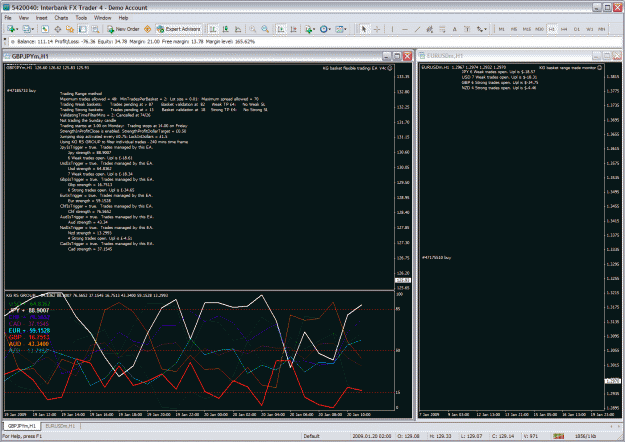The width and height of the screenshot is (625, 442).
Task: Switch to GBPJPYm,H1 bottom tab
Action: point(22,426)
